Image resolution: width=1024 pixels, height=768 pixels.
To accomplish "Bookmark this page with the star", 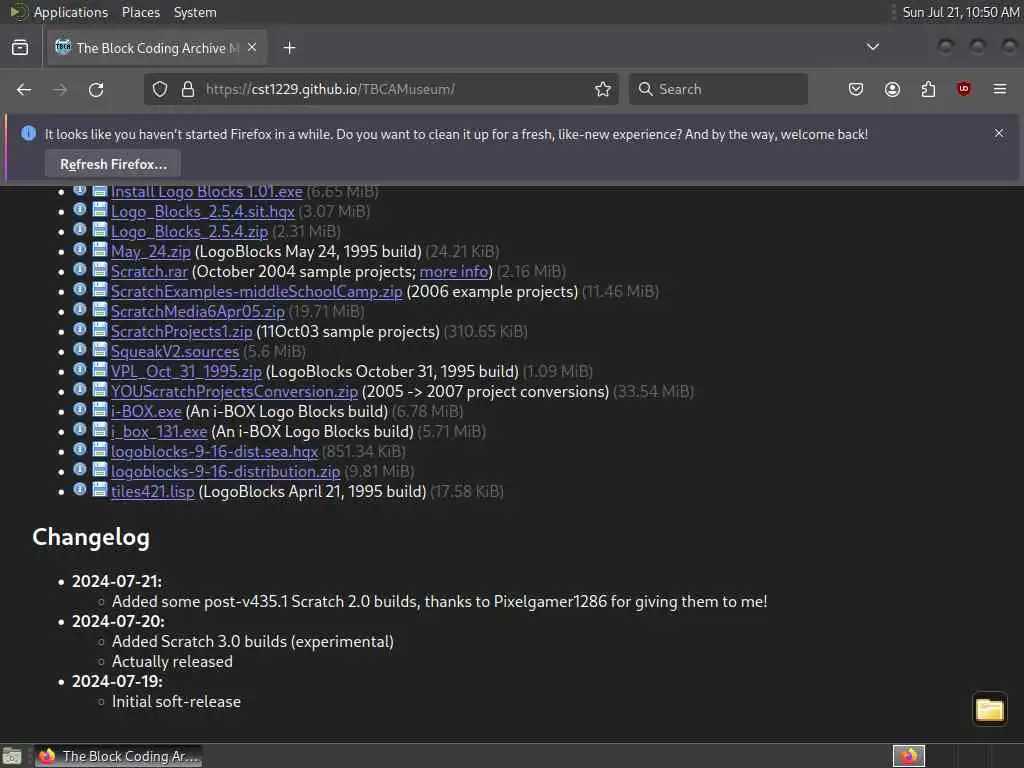I will point(603,89).
